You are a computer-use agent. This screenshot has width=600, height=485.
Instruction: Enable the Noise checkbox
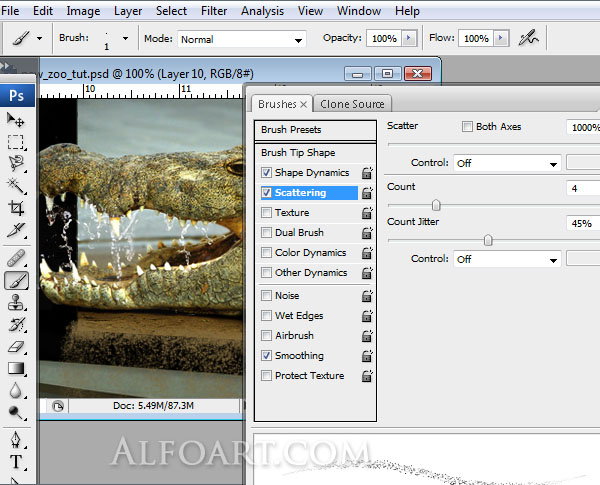pos(266,296)
